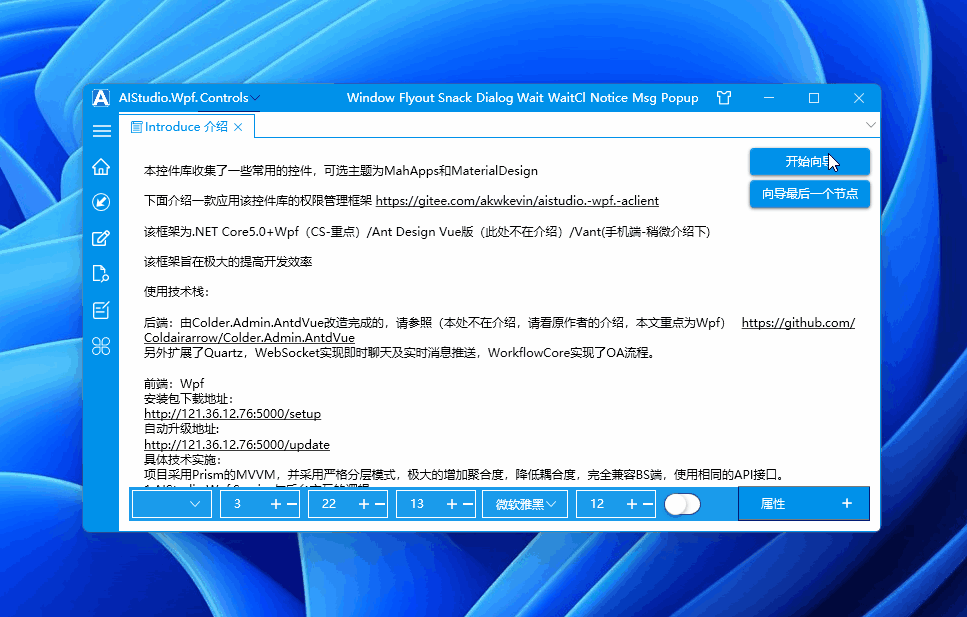Screen dimensions: 967x617
Task: Click the AIStudio app logo icon
Action: click(x=101, y=97)
